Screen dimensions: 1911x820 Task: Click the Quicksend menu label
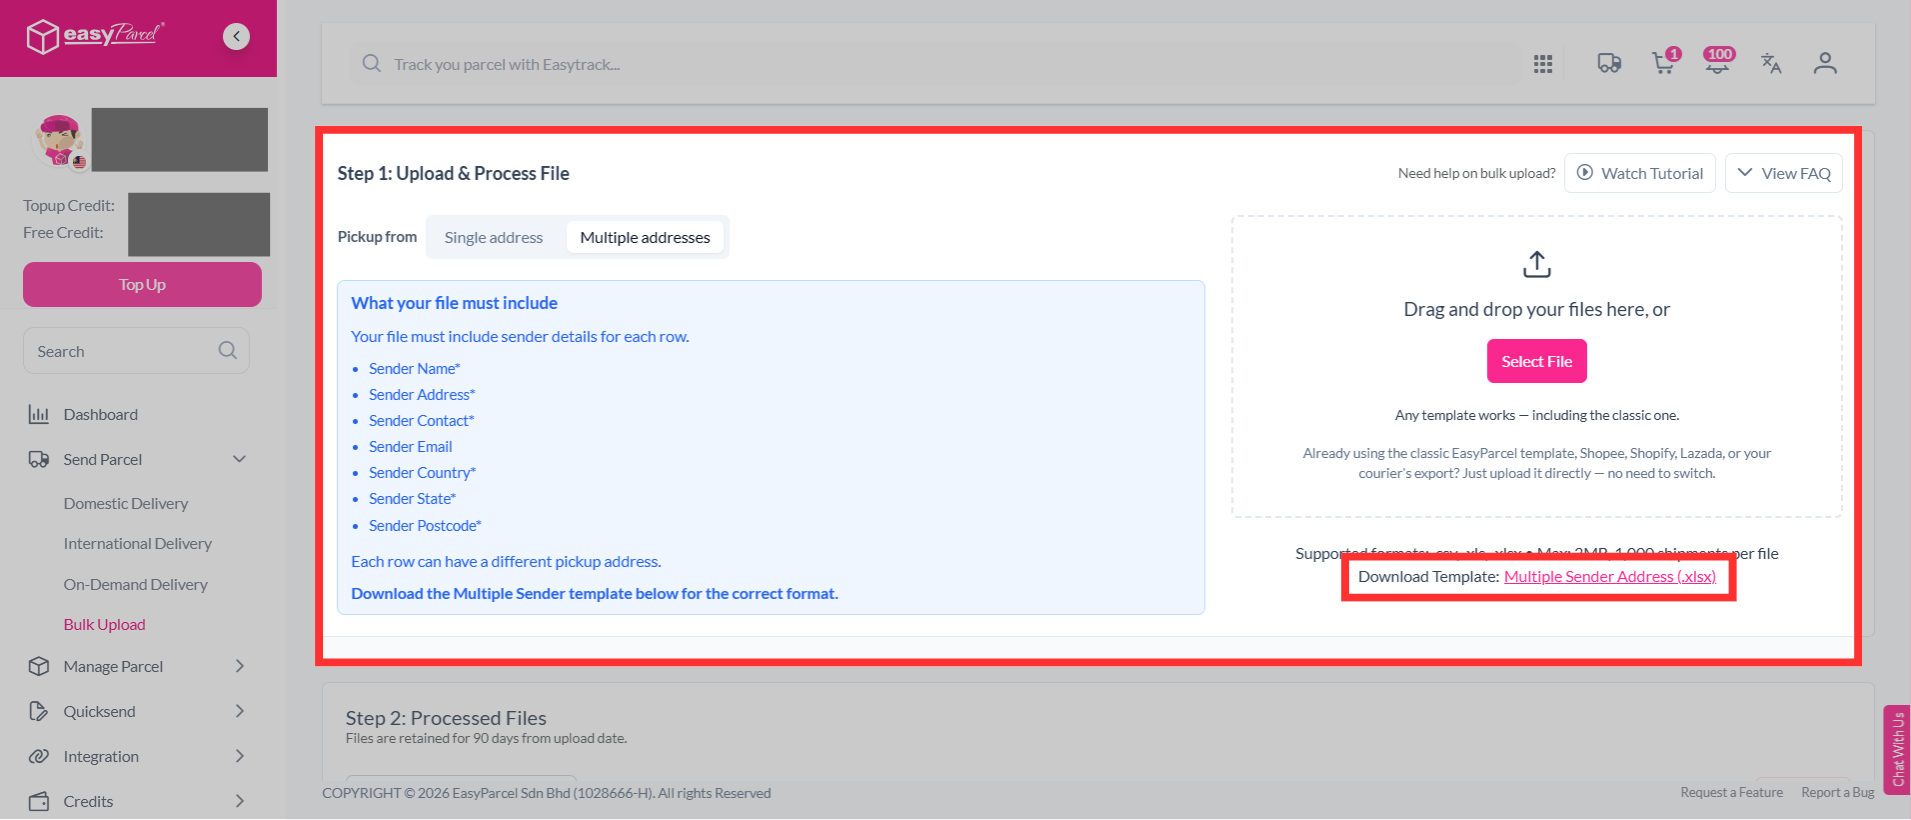[99, 711]
